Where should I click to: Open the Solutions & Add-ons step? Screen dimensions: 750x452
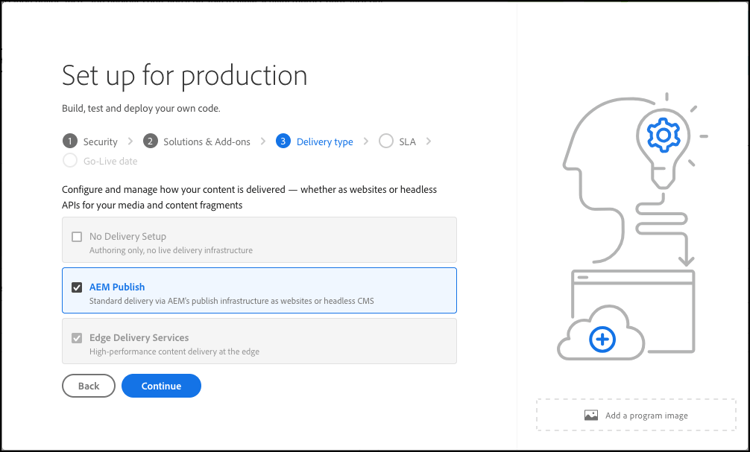206,142
